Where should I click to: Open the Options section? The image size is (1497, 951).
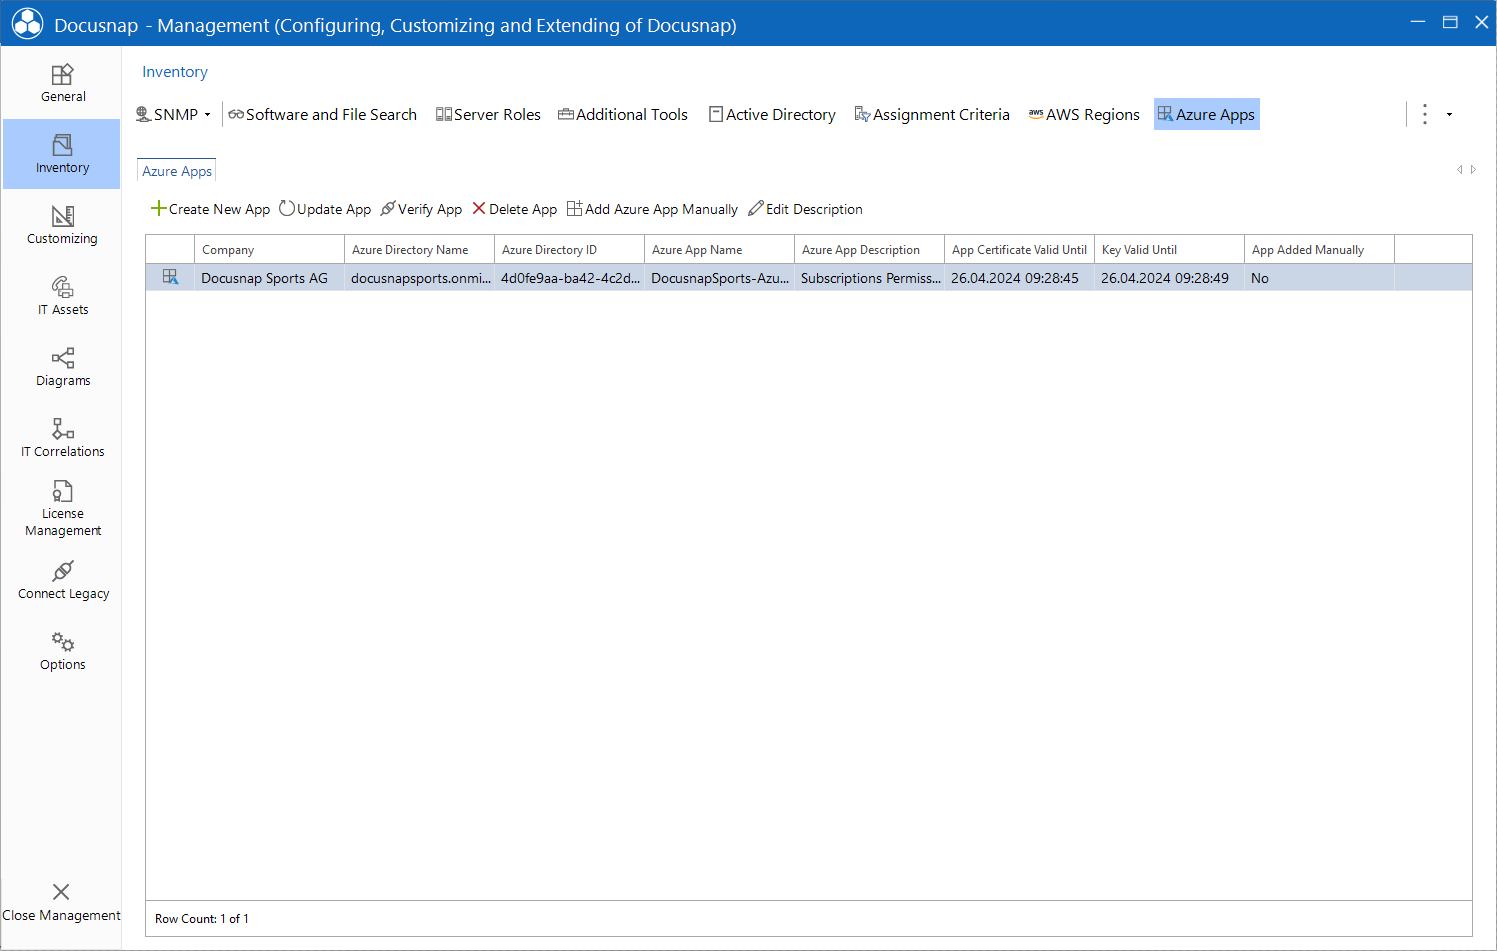click(62, 651)
